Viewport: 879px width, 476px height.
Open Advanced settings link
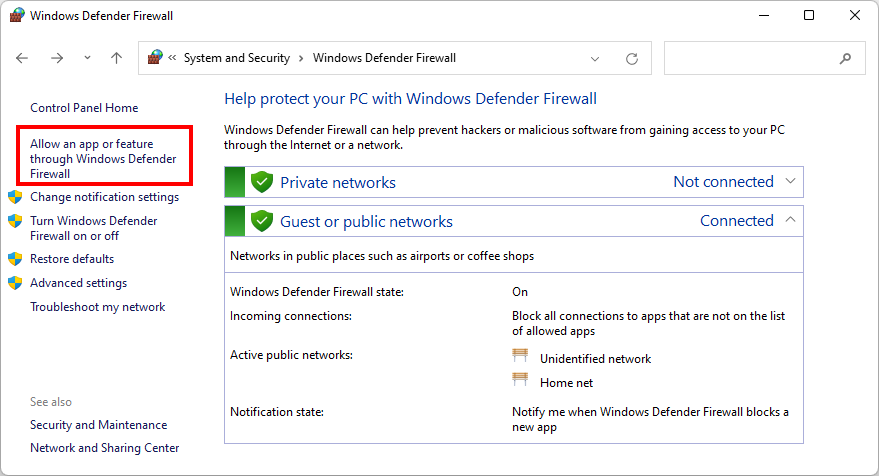[x=78, y=283]
